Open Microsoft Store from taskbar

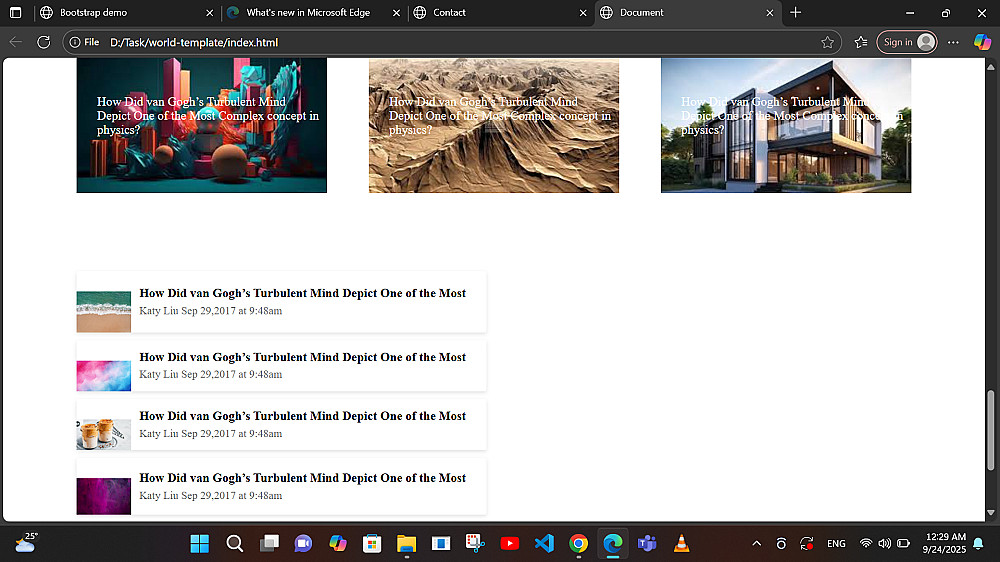(x=372, y=544)
